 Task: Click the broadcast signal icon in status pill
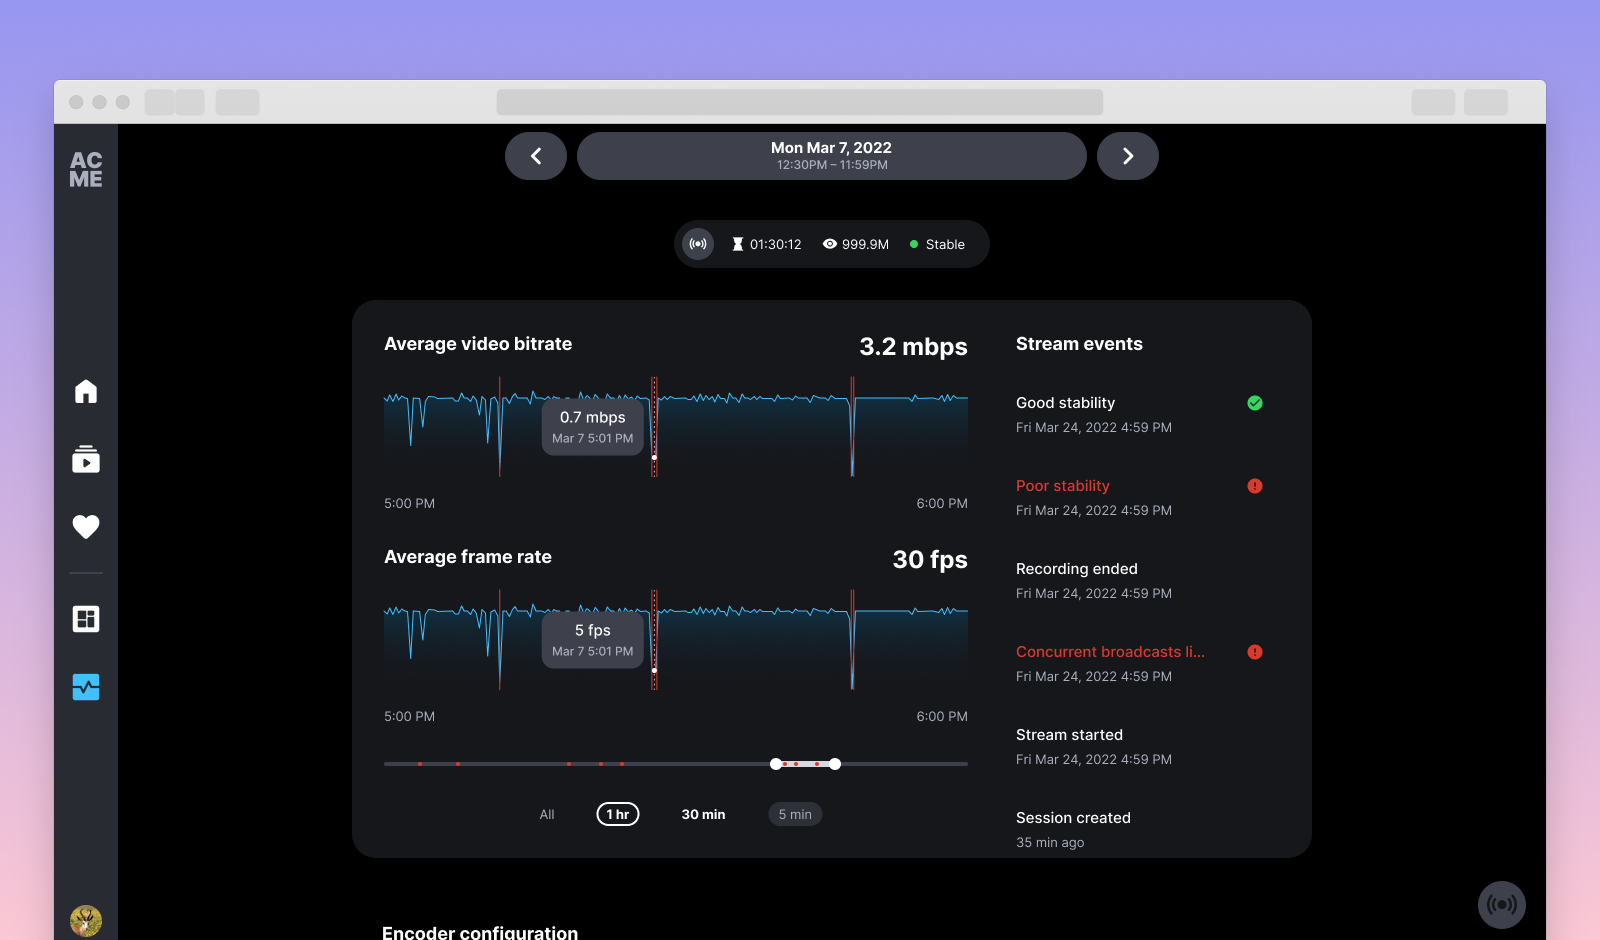698,244
